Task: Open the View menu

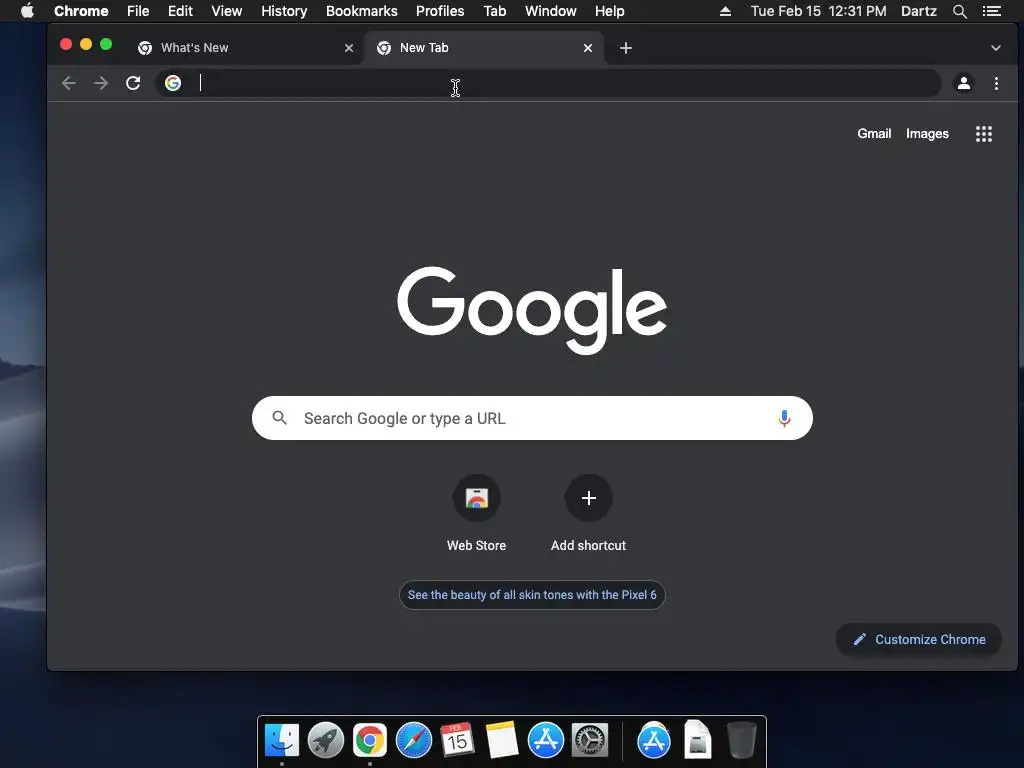Action: pyautogui.click(x=227, y=11)
